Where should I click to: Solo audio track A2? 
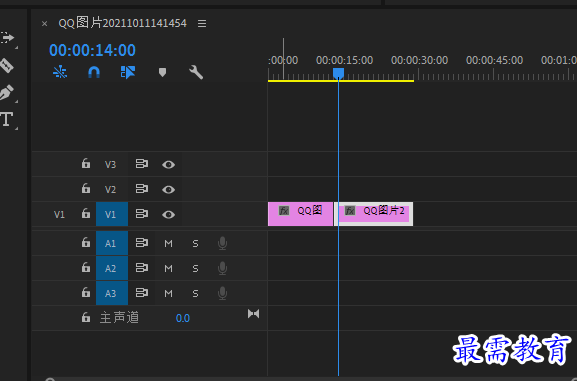[x=195, y=269]
